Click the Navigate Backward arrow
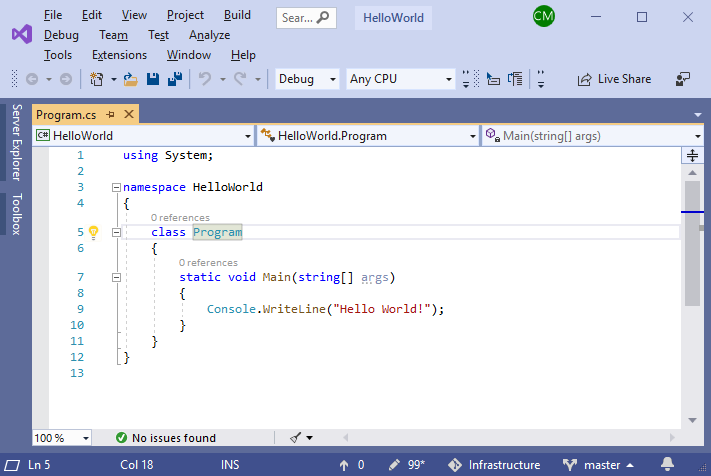Image resolution: width=711 pixels, height=476 pixels. 32,79
